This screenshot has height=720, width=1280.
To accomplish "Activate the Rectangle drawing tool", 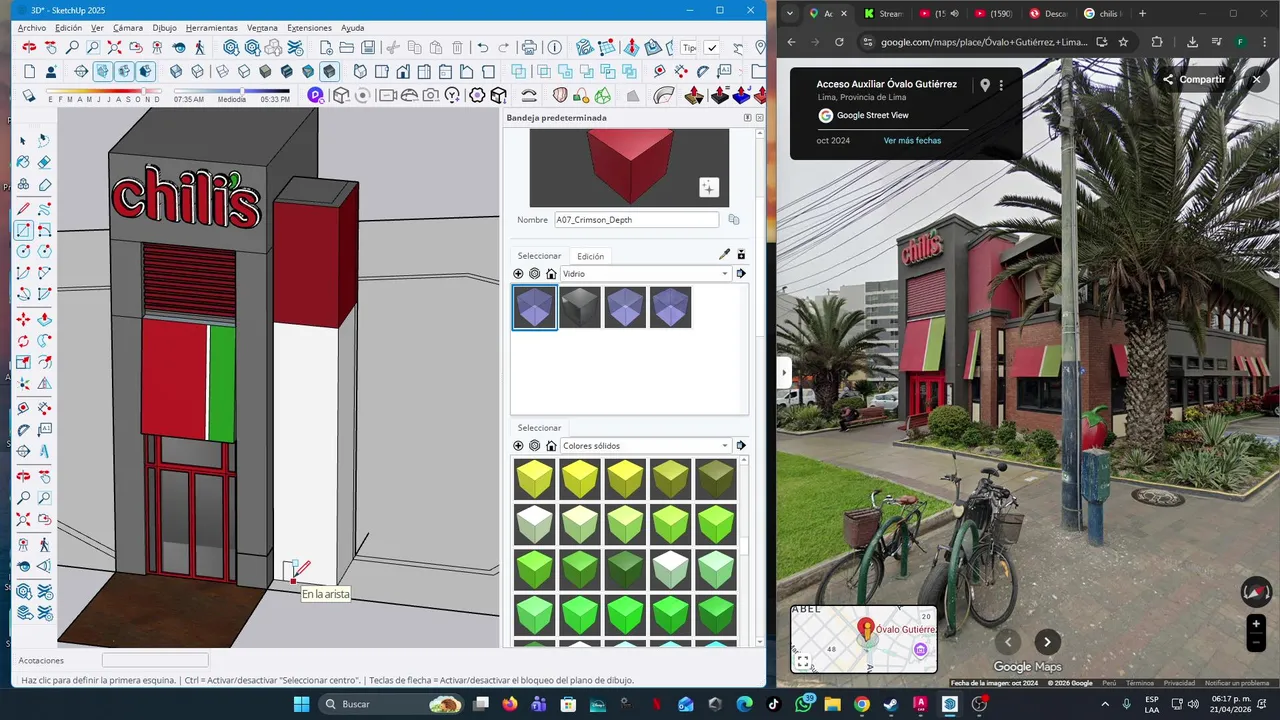I will (x=23, y=230).
